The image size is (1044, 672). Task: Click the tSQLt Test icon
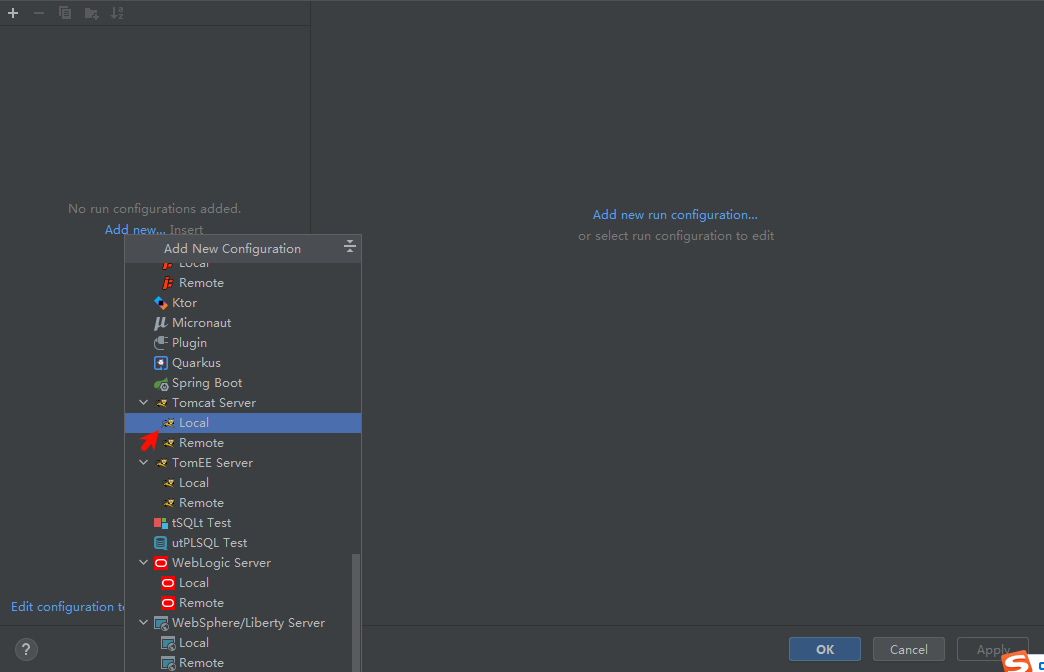point(160,523)
